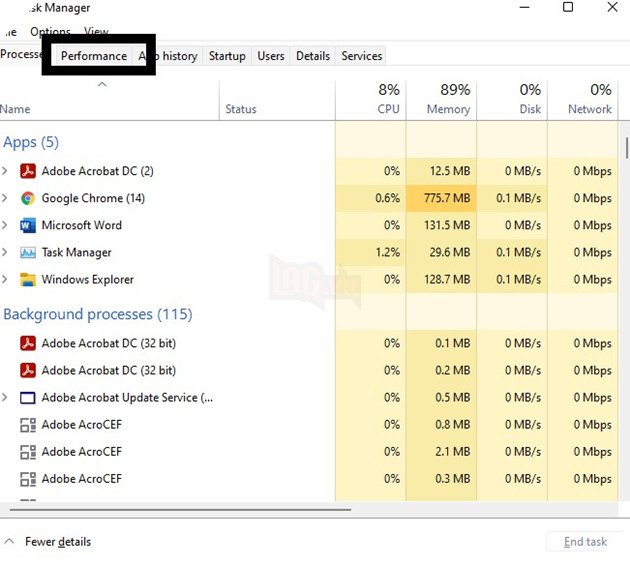This screenshot has height=565, width=630.
Task: Switch to the Users tab
Action: coord(271,55)
